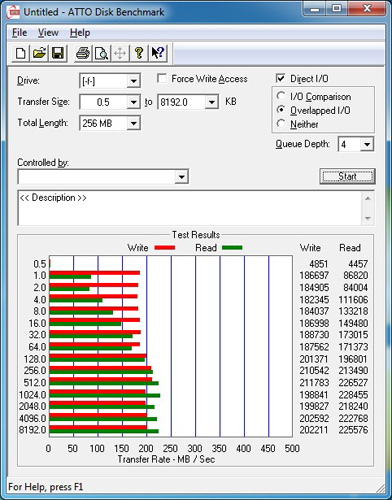Start the benchmark with Start button
The width and height of the screenshot is (392, 500).
point(347,176)
